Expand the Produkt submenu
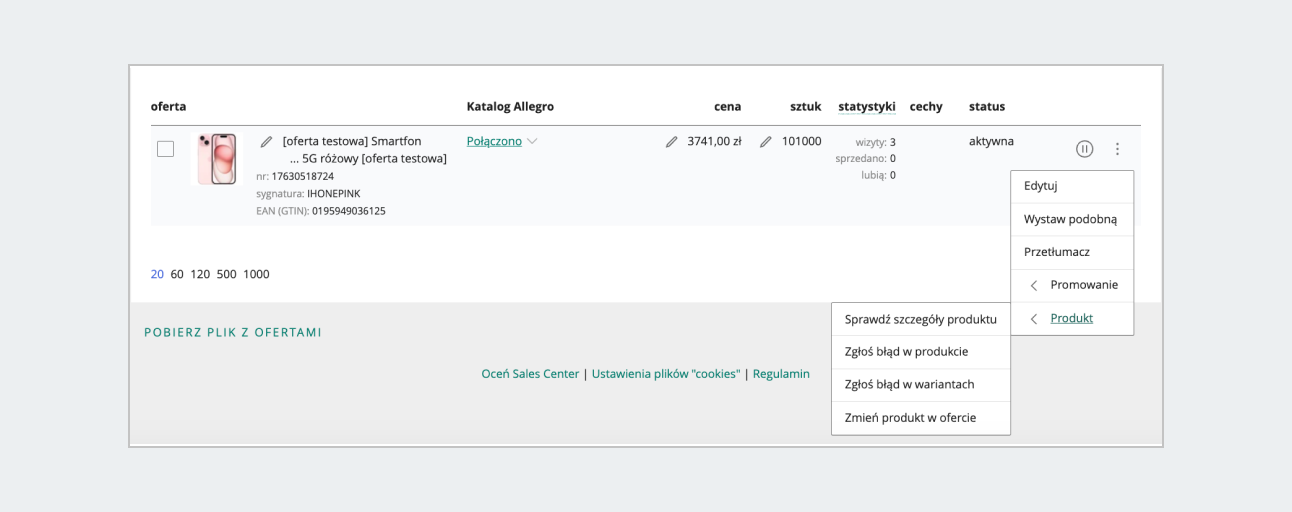Screen dimensions: 1292x512 pyautogui.click(x=1071, y=318)
